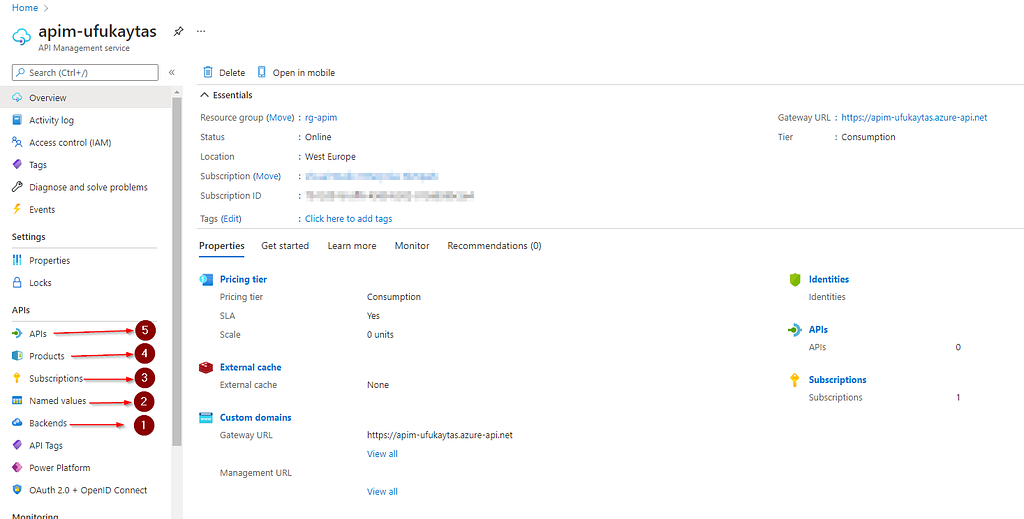Click the Named values icon
Screen dimensions: 1024x519
pos(18,401)
